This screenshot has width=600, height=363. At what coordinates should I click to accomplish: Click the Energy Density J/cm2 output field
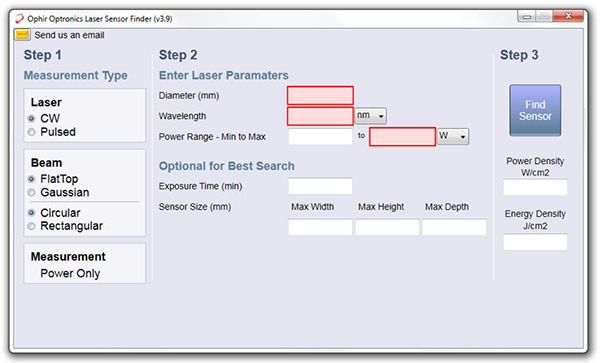click(535, 242)
